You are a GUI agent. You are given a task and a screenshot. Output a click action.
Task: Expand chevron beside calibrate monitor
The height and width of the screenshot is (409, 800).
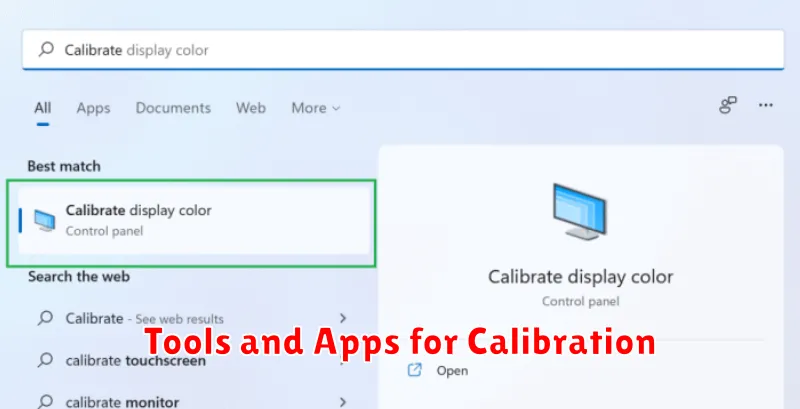coord(343,402)
